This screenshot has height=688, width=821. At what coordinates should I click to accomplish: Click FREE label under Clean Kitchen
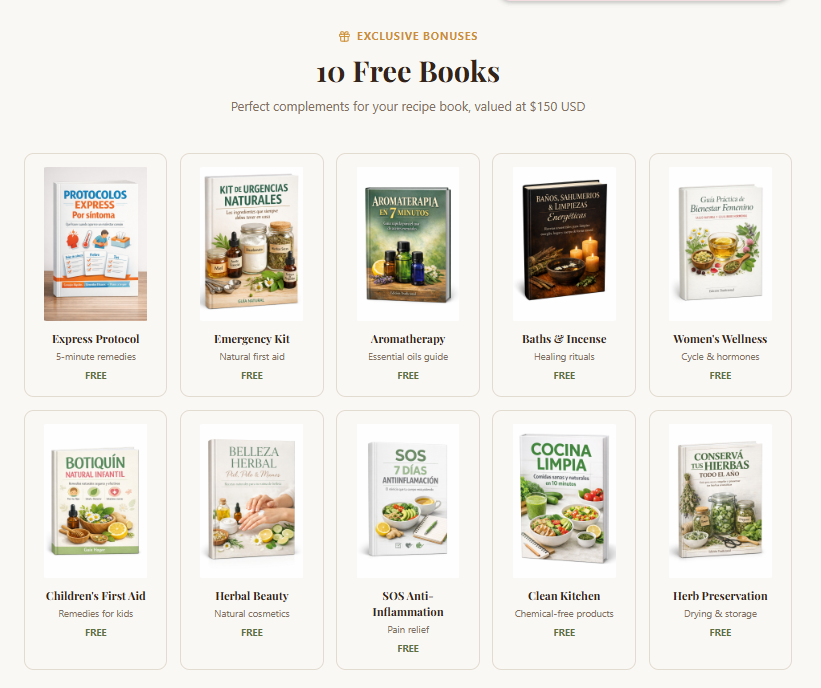click(x=564, y=632)
